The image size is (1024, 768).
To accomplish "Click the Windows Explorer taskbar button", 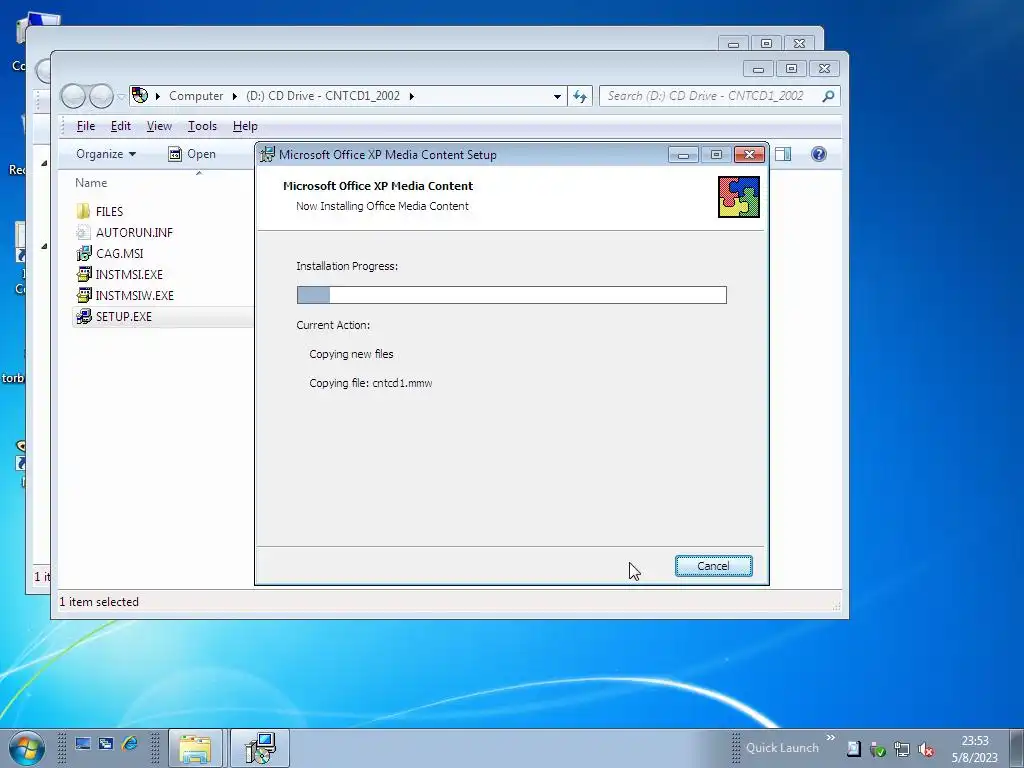I will tap(195, 748).
